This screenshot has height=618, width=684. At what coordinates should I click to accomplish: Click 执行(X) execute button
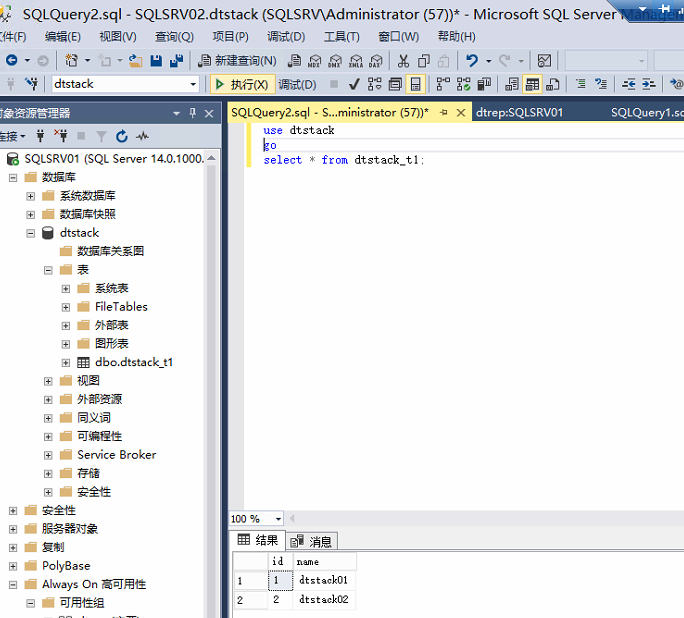(x=243, y=84)
